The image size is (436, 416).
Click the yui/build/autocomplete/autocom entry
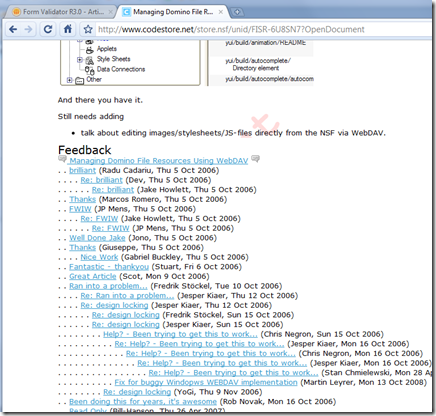[x=269, y=79]
